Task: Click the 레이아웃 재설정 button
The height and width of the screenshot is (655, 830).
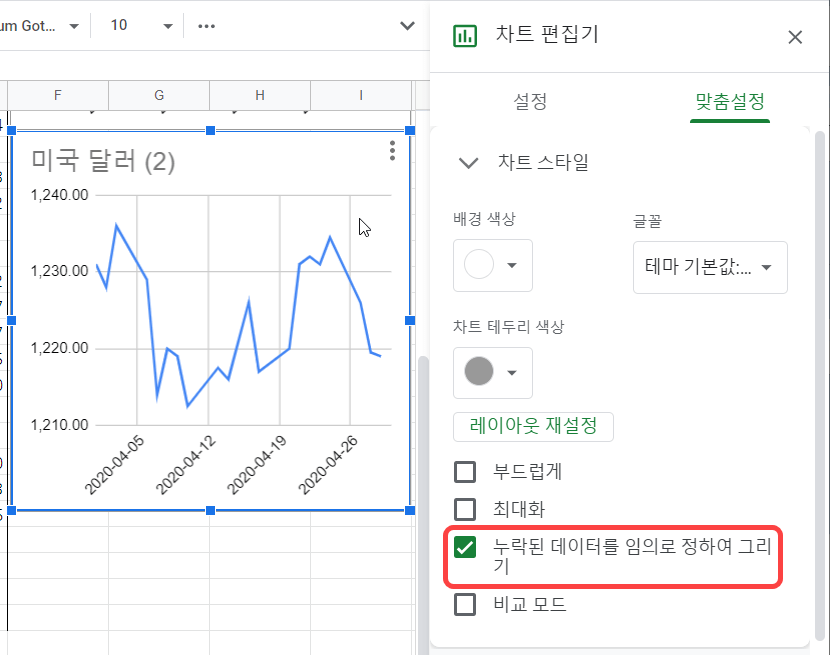Action: click(533, 426)
